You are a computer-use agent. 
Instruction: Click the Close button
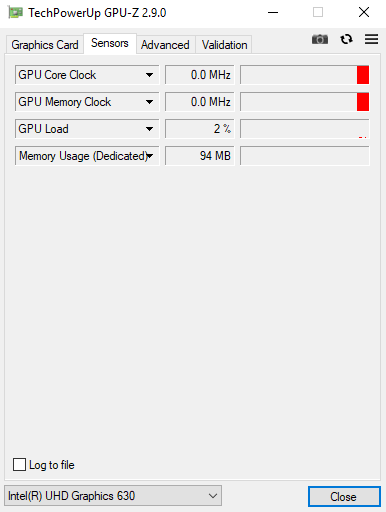[344, 496]
